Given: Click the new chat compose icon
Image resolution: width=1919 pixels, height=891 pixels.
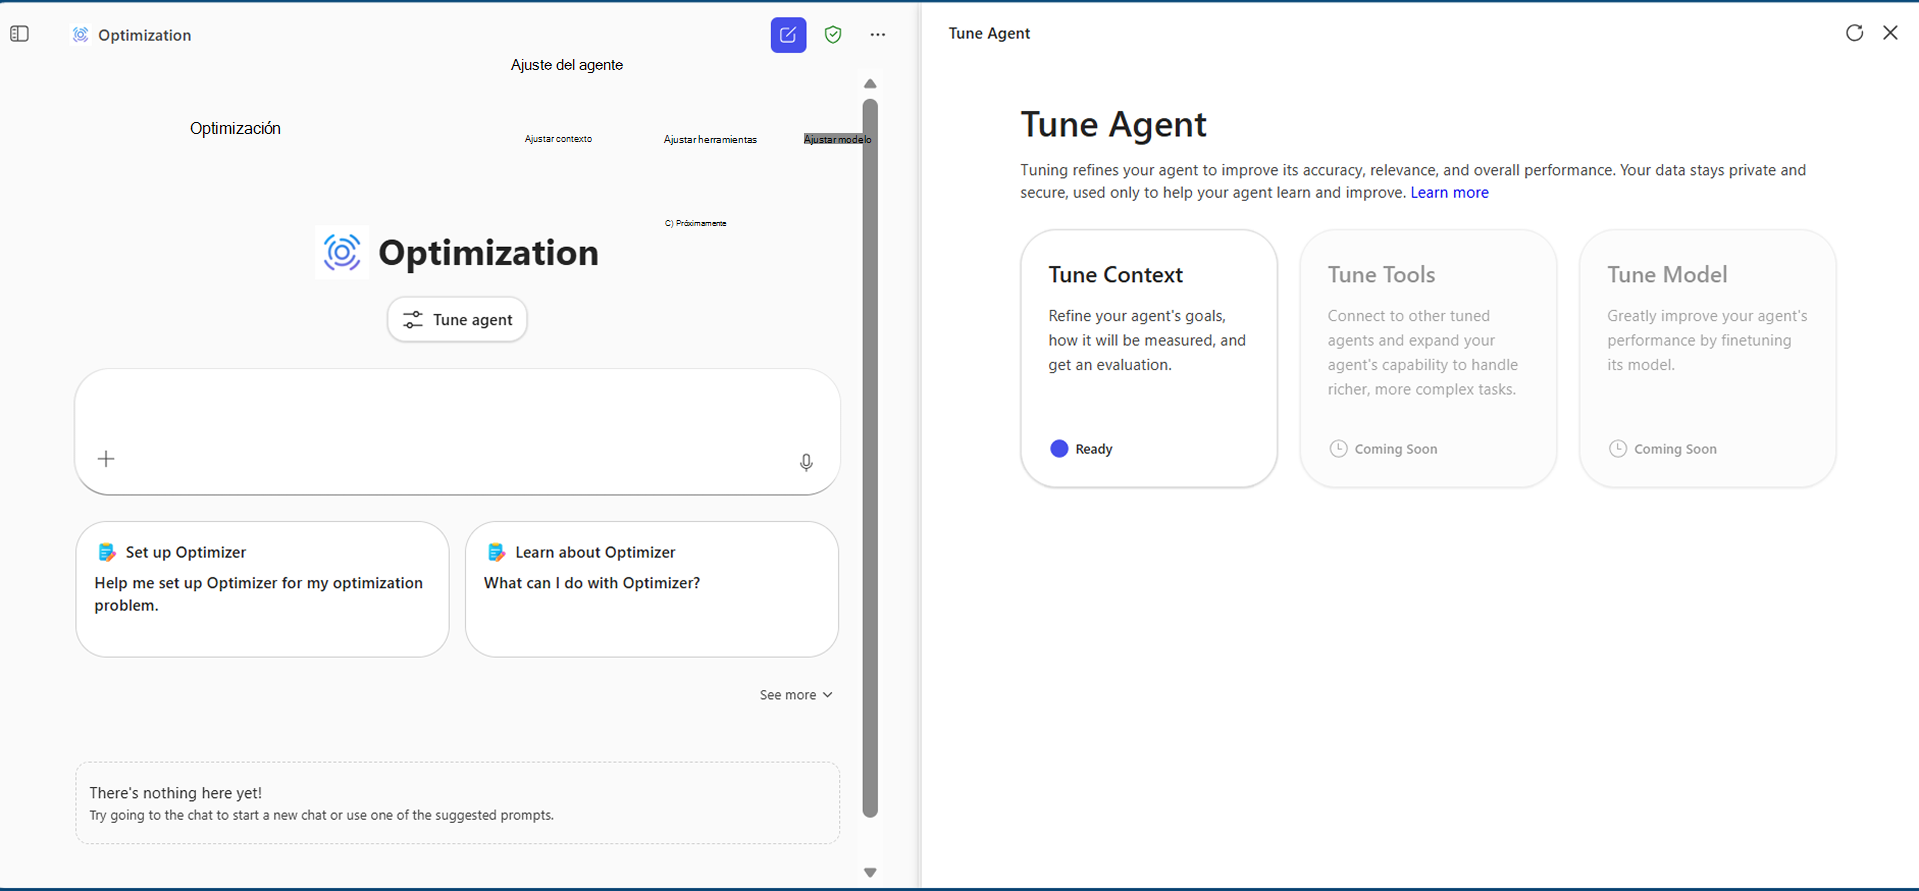Looking at the screenshot, I should tap(788, 35).
